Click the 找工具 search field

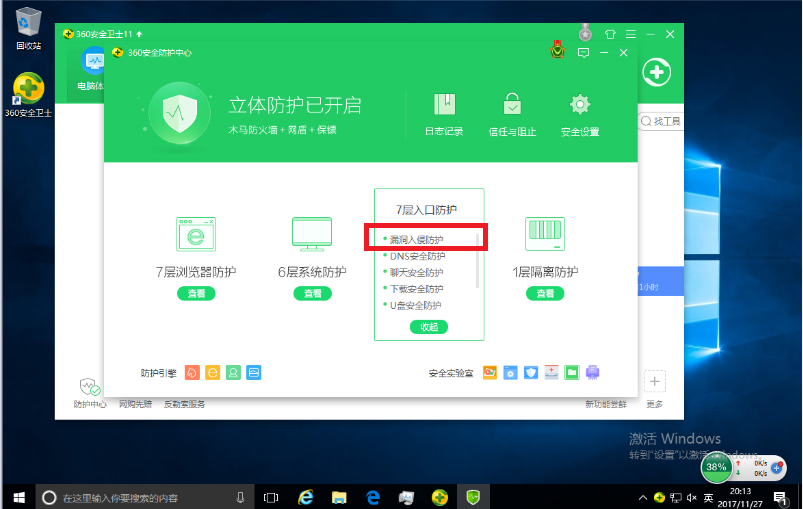(x=661, y=121)
